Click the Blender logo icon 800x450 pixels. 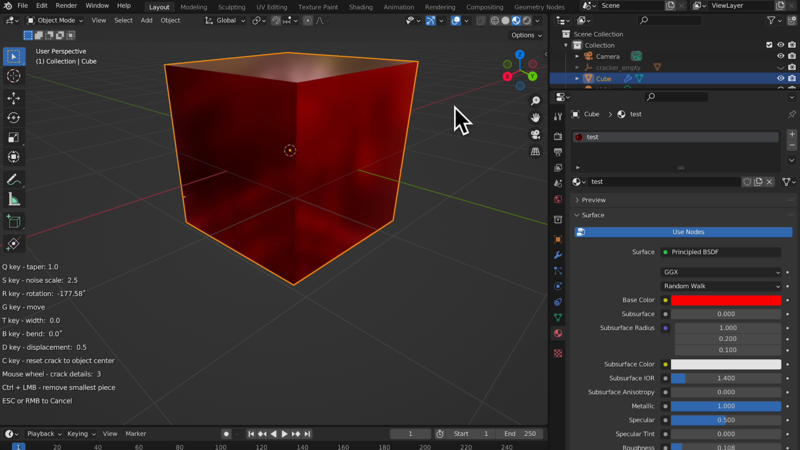(8, 6)
